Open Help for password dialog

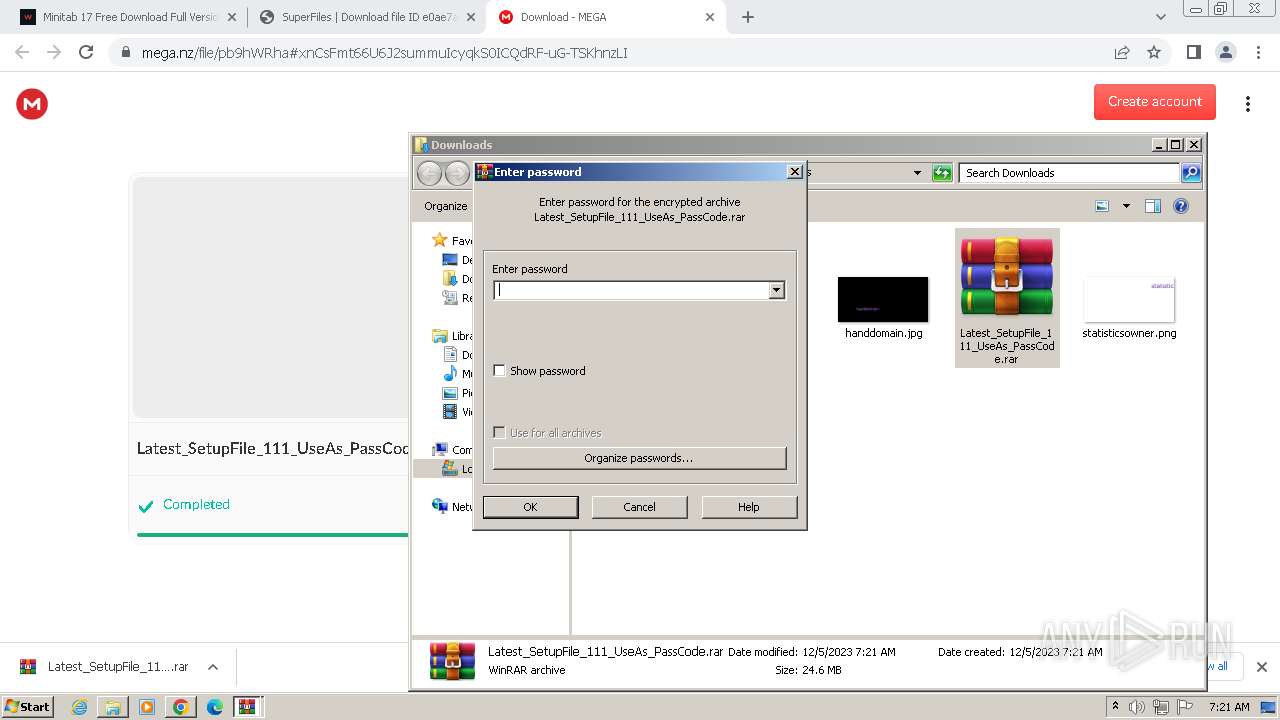(749, 507)
